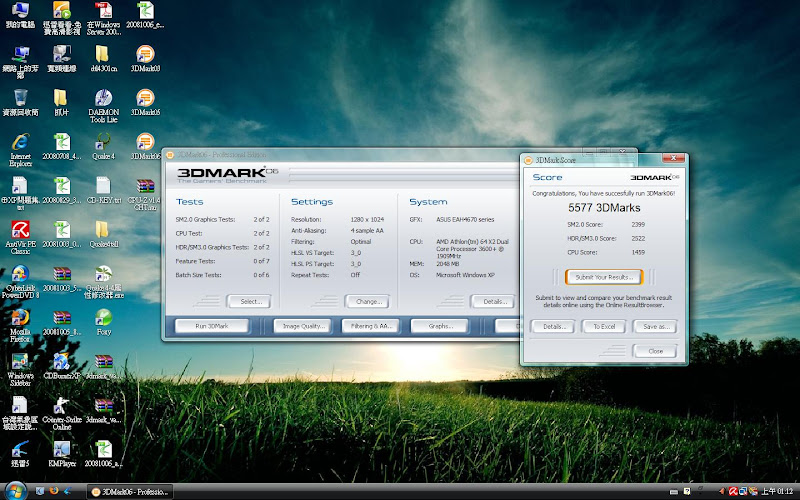800x500 pixels.
Task: Click Submit Your Results... button
Action: pos(601,277)
